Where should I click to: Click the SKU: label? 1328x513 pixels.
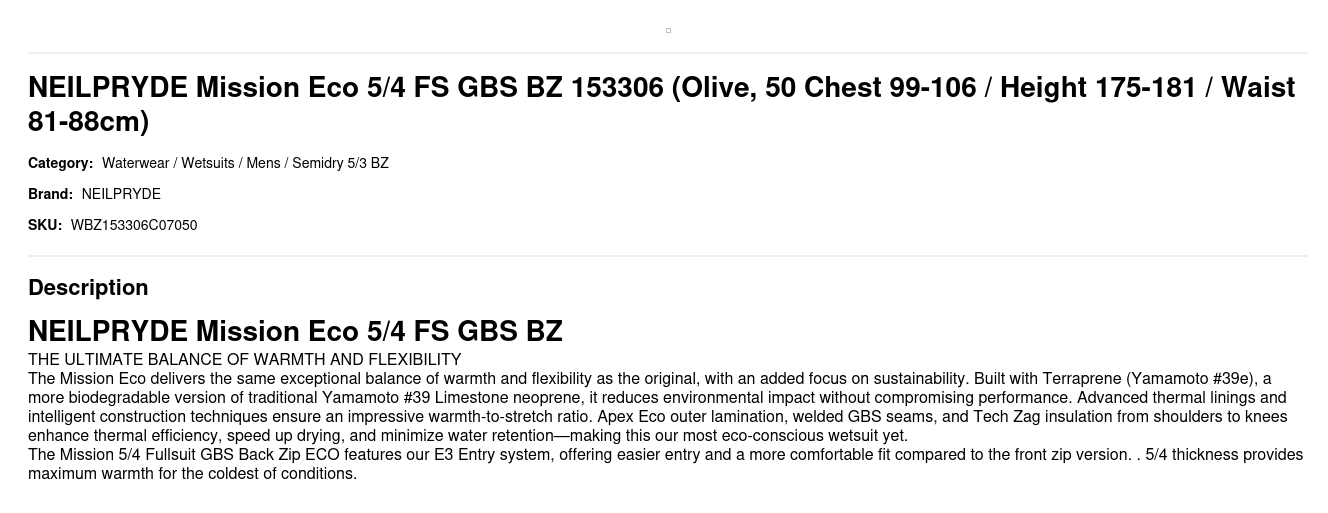pyautogui.click(x=45, y=225)
